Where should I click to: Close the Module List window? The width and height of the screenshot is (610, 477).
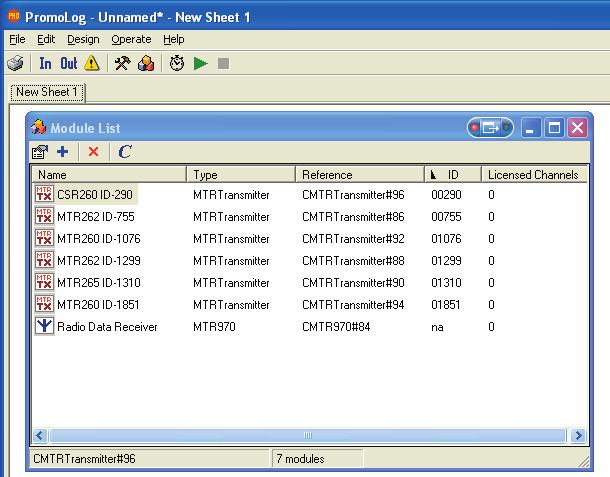tap(577, 128)
